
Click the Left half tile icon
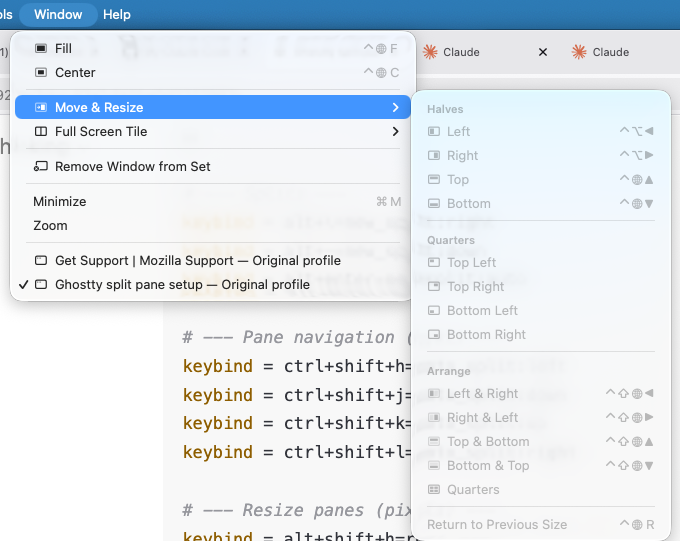[433, 131]
